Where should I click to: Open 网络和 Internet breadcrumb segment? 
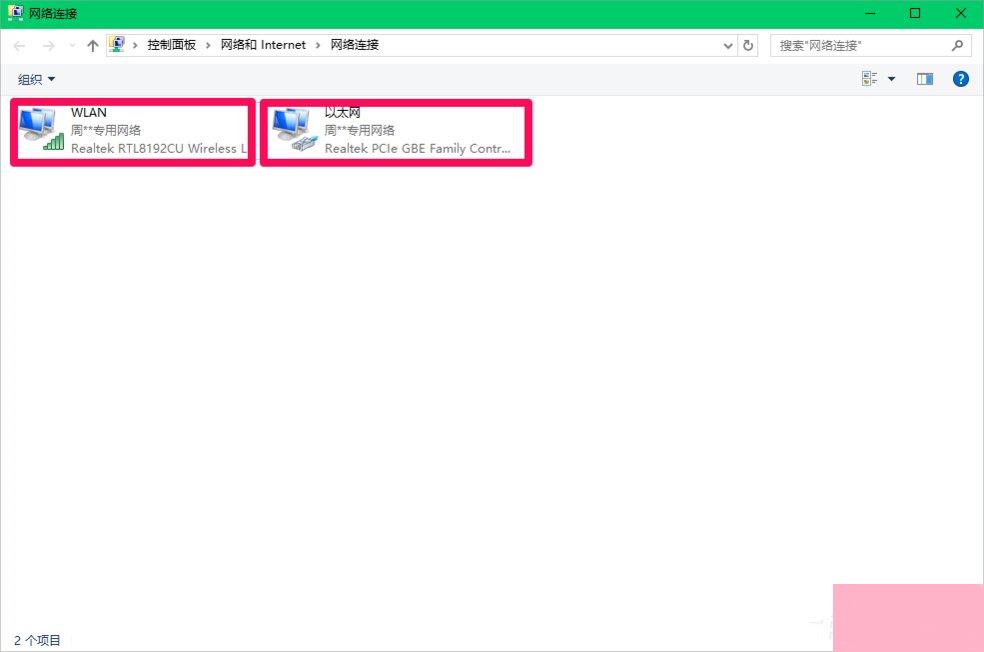(262, 45)
